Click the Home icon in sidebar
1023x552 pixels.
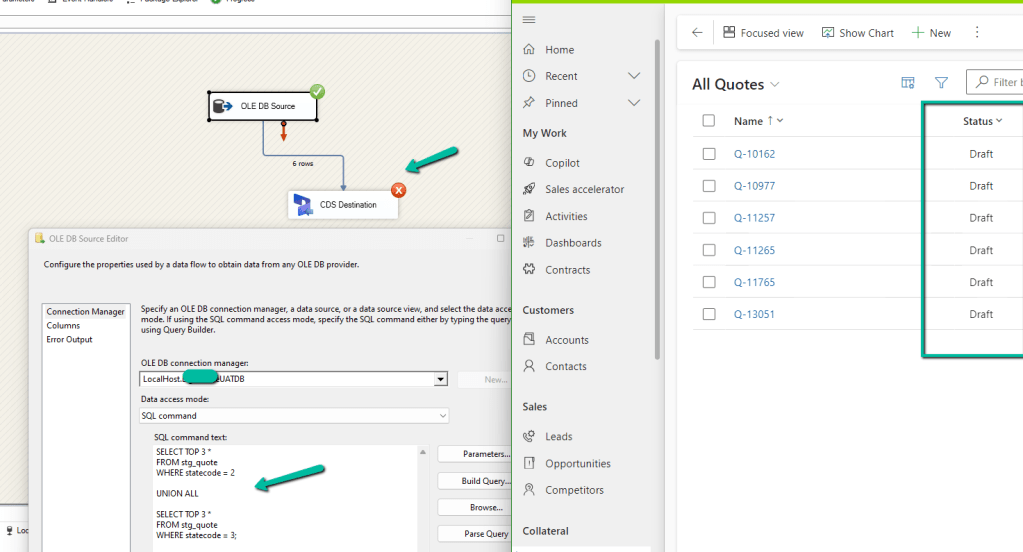click(529, 49)
